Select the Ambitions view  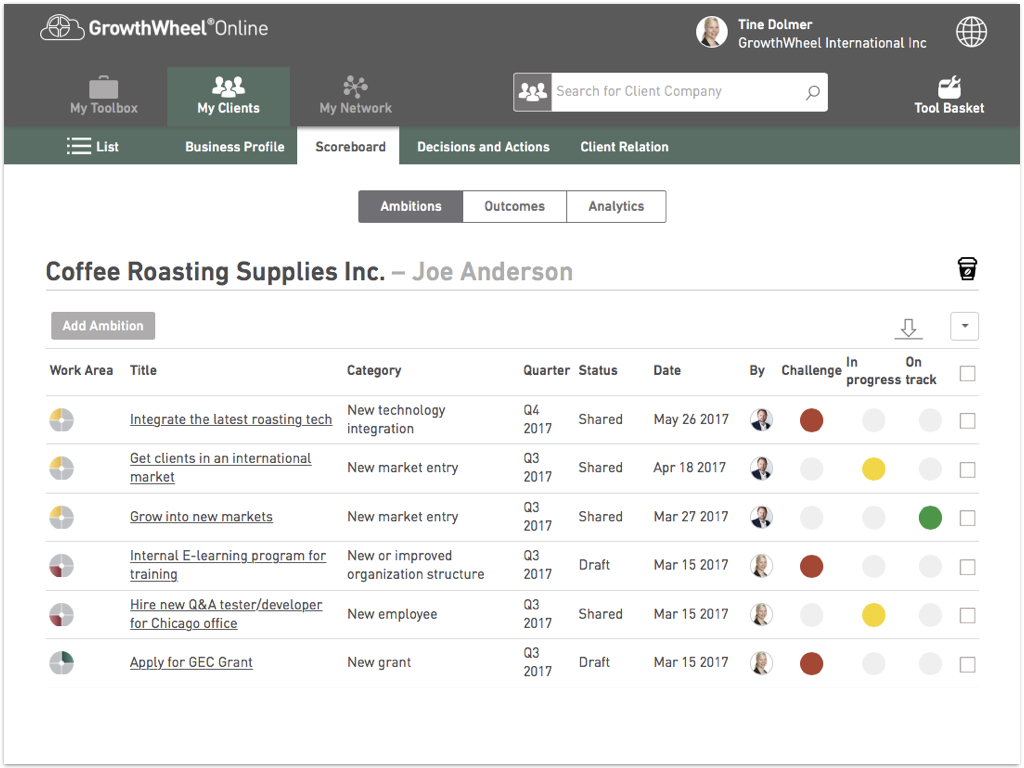click(411, 206)
